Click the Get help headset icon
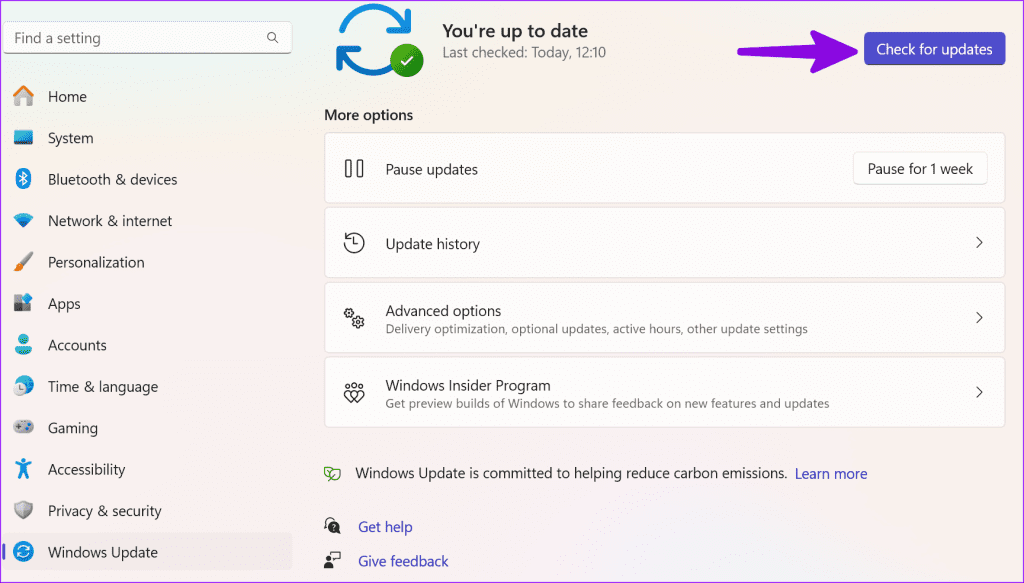This screenshot has width=1024, height=583. click(332, 526)
